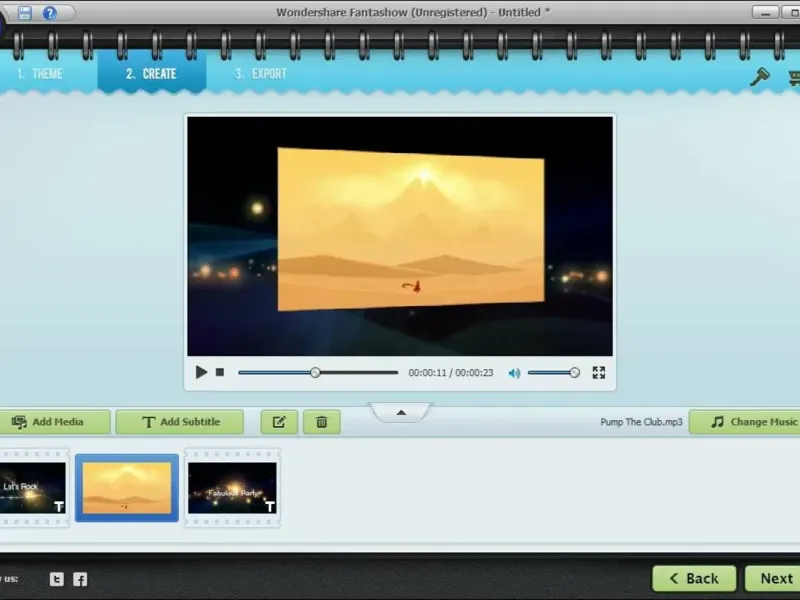Go to the 3. Export step
This screenshot has width=800, height=600.
[261, 74]
